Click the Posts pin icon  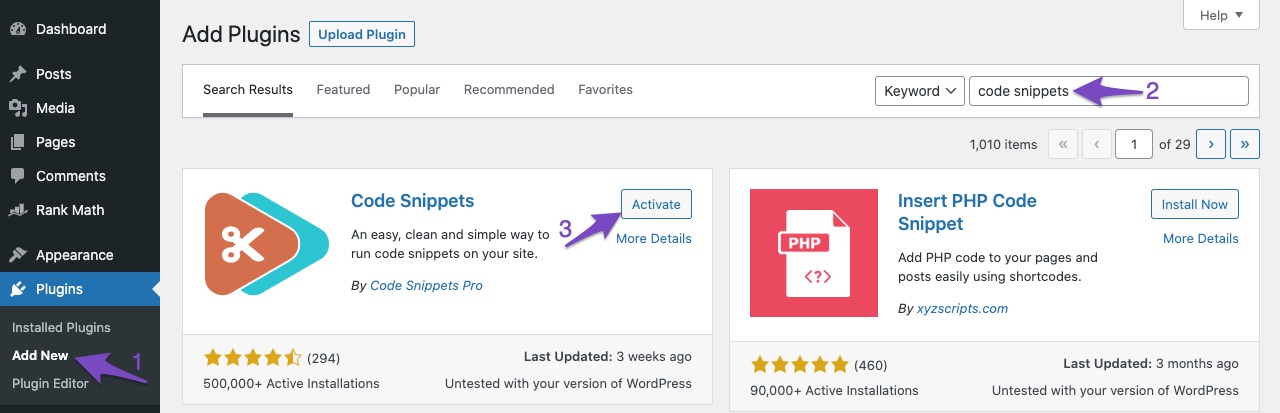pos(18,74)
